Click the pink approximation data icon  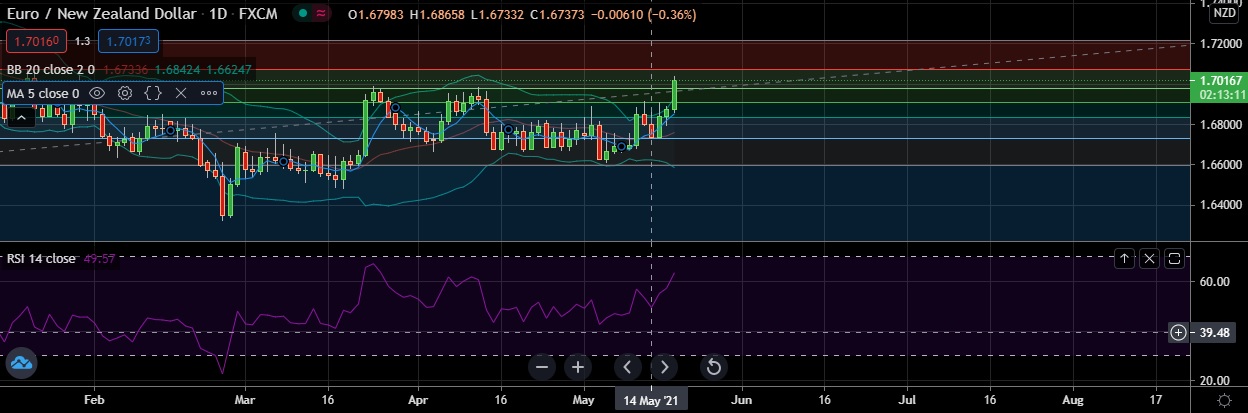[322, 15]
